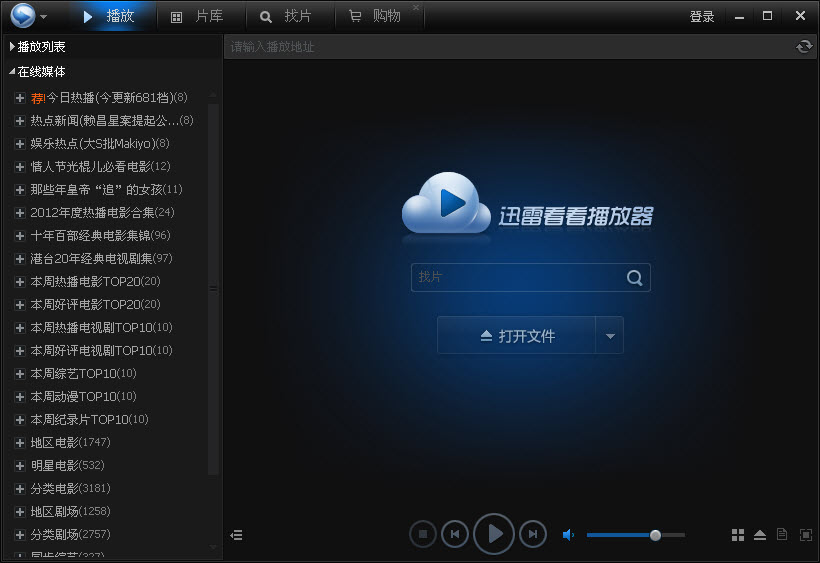Viewport: 820px width, 563px height.
Task: Toggle fullscreen mode icon
Action: click(806, 535)
